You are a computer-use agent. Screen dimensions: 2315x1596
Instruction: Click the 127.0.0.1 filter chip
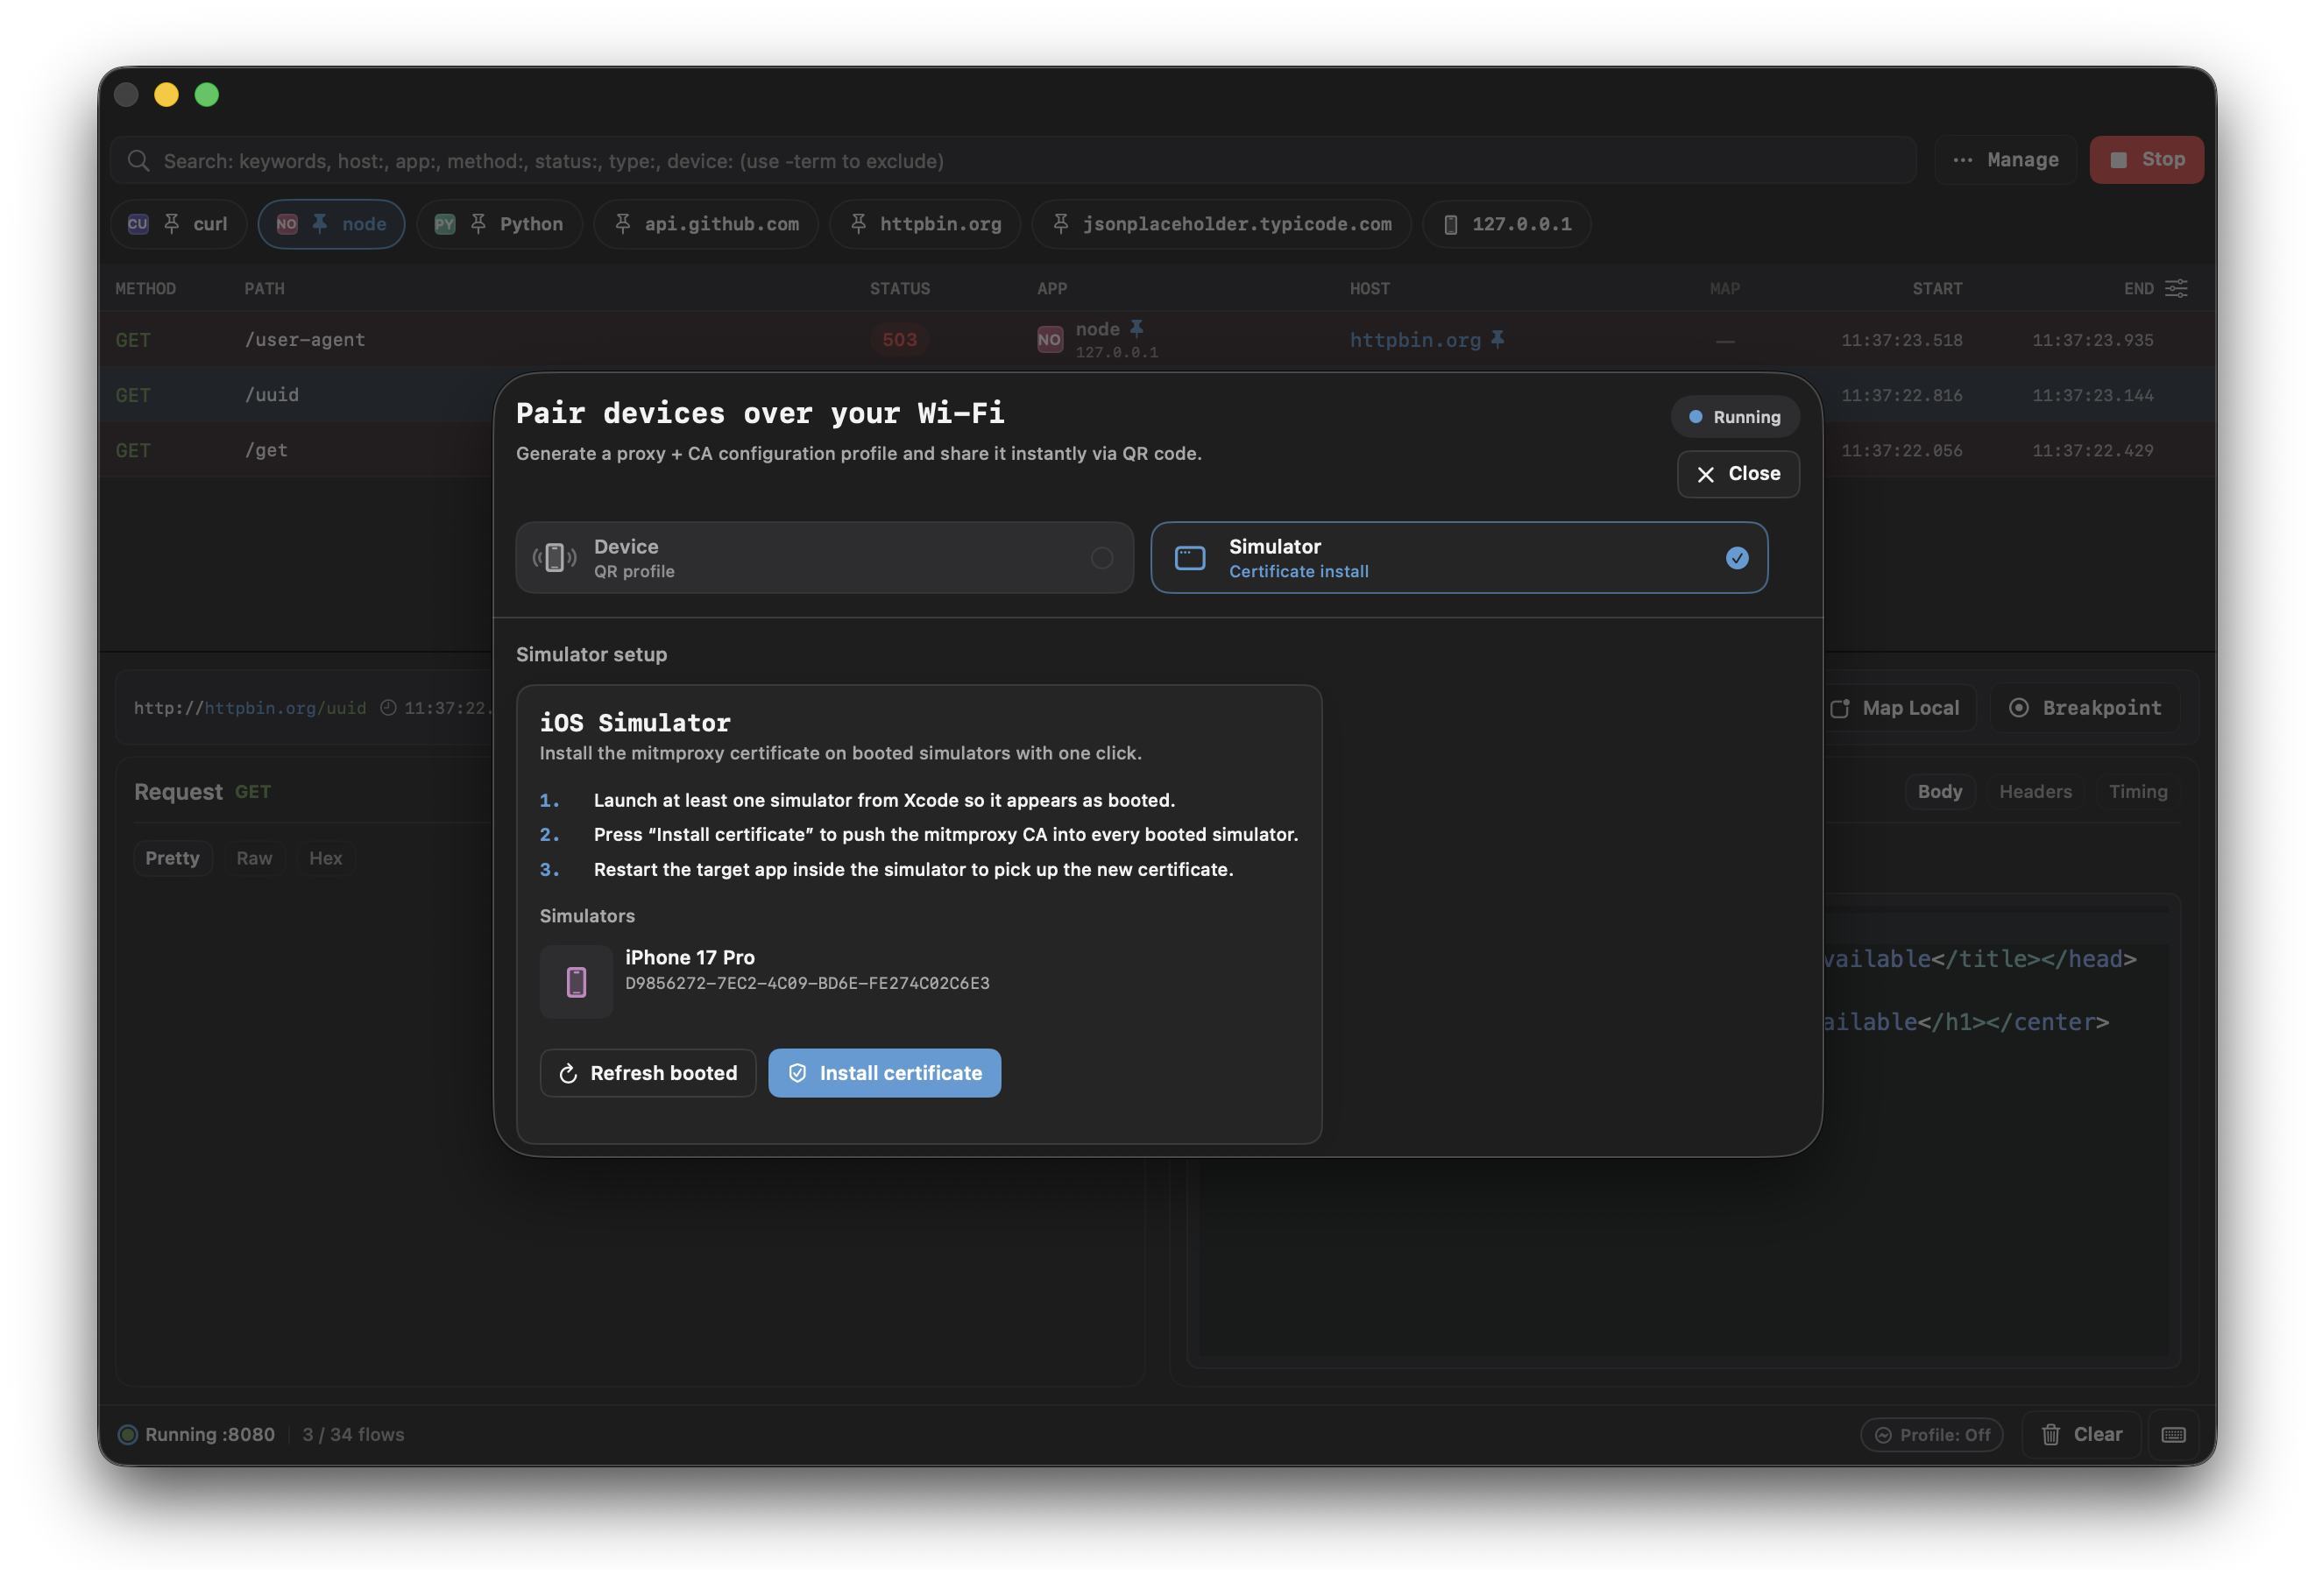[1506, 224]
